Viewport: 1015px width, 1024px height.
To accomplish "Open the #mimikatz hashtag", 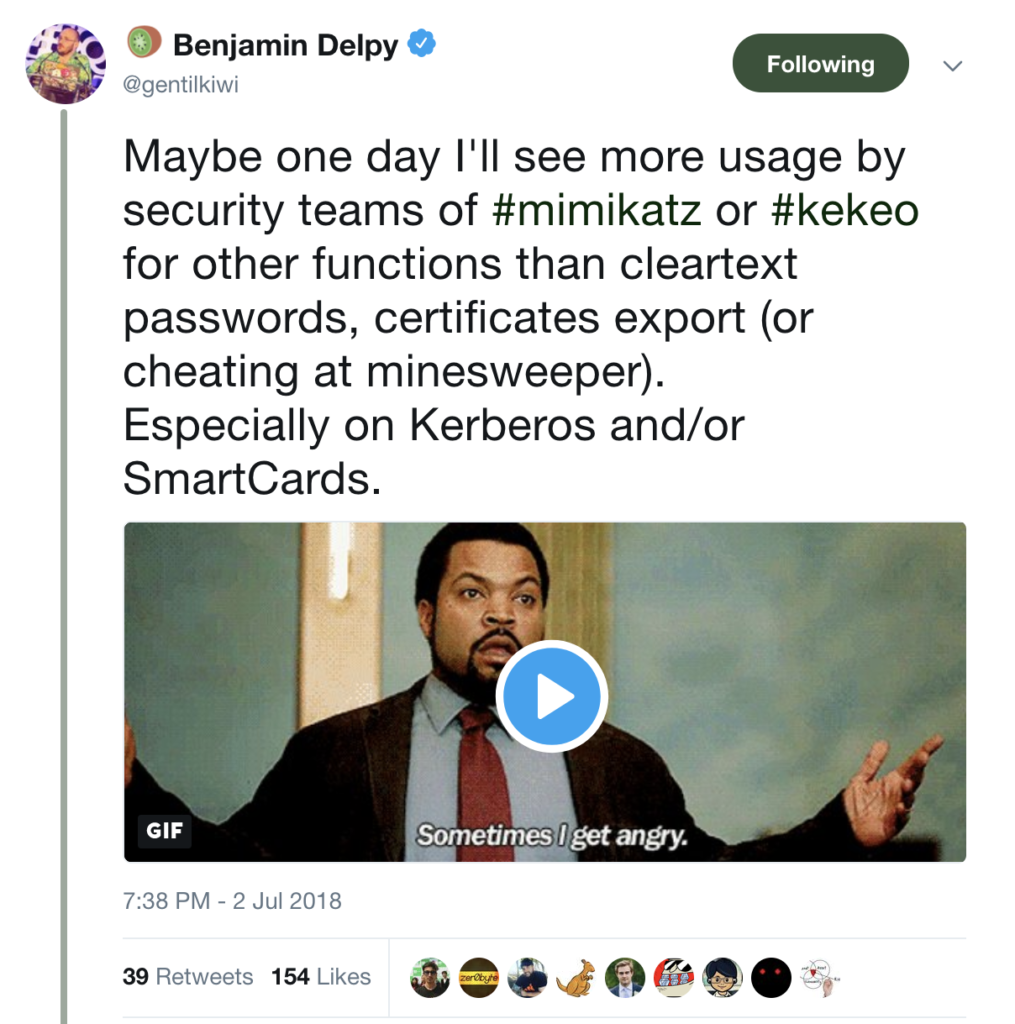I will pyautogui.click(x=598, y=210).
